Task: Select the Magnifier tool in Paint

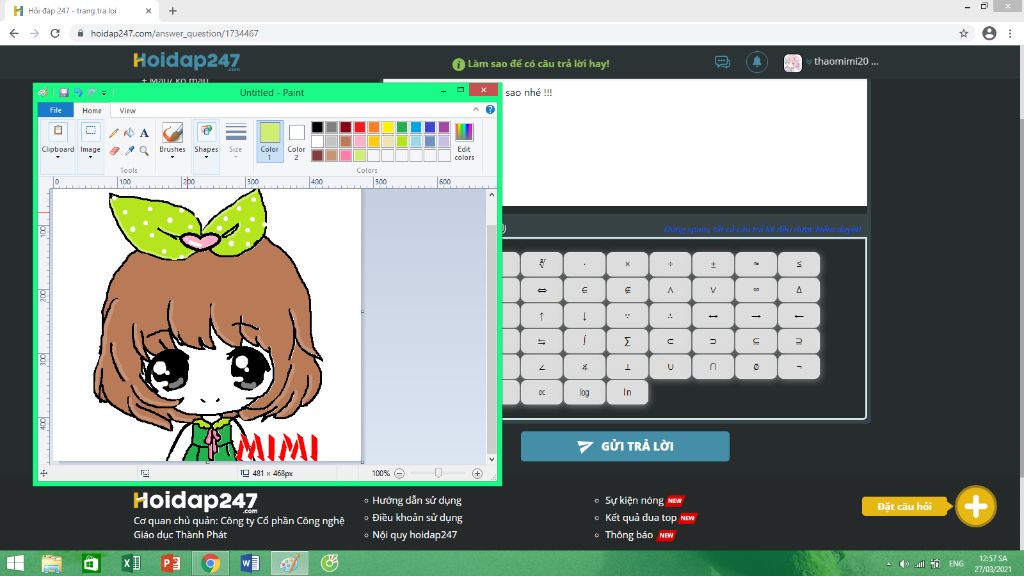Action: tap(144, 151)
